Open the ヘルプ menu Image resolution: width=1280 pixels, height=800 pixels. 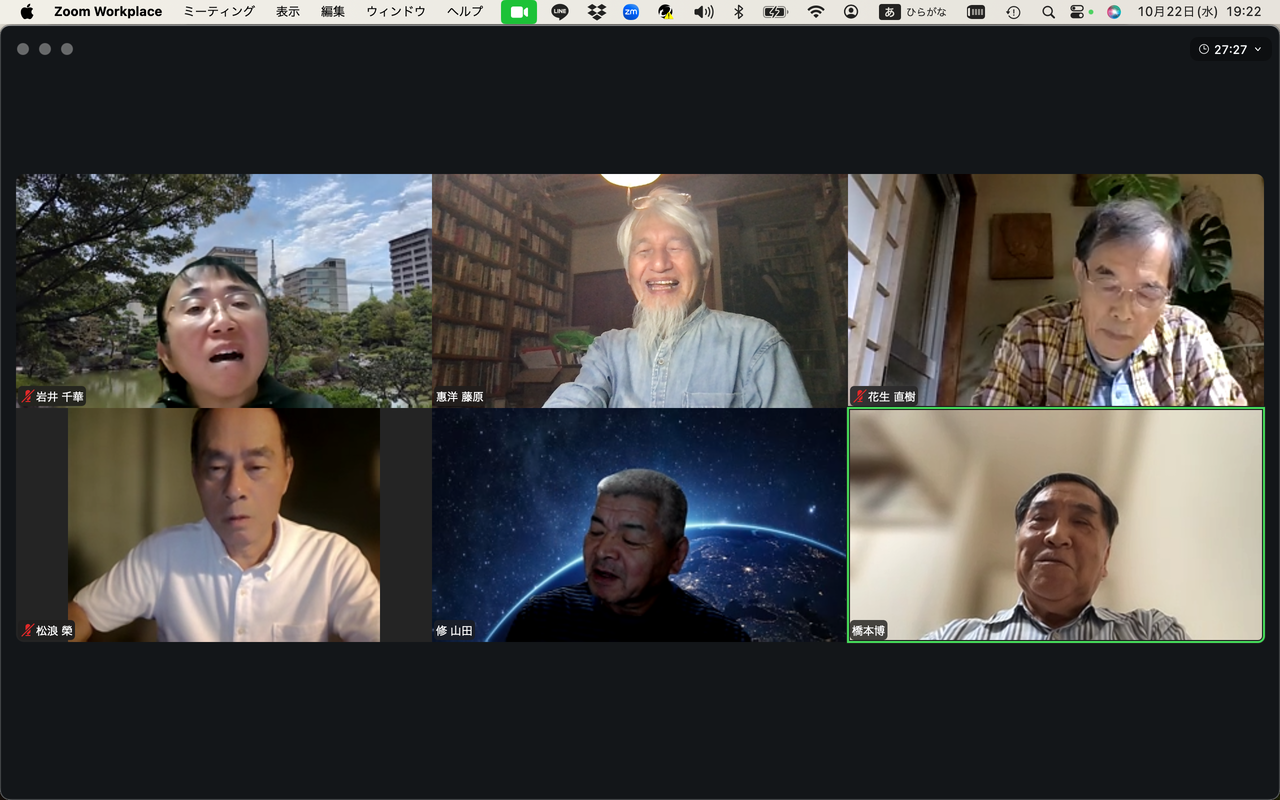click(x=465, y=12)
